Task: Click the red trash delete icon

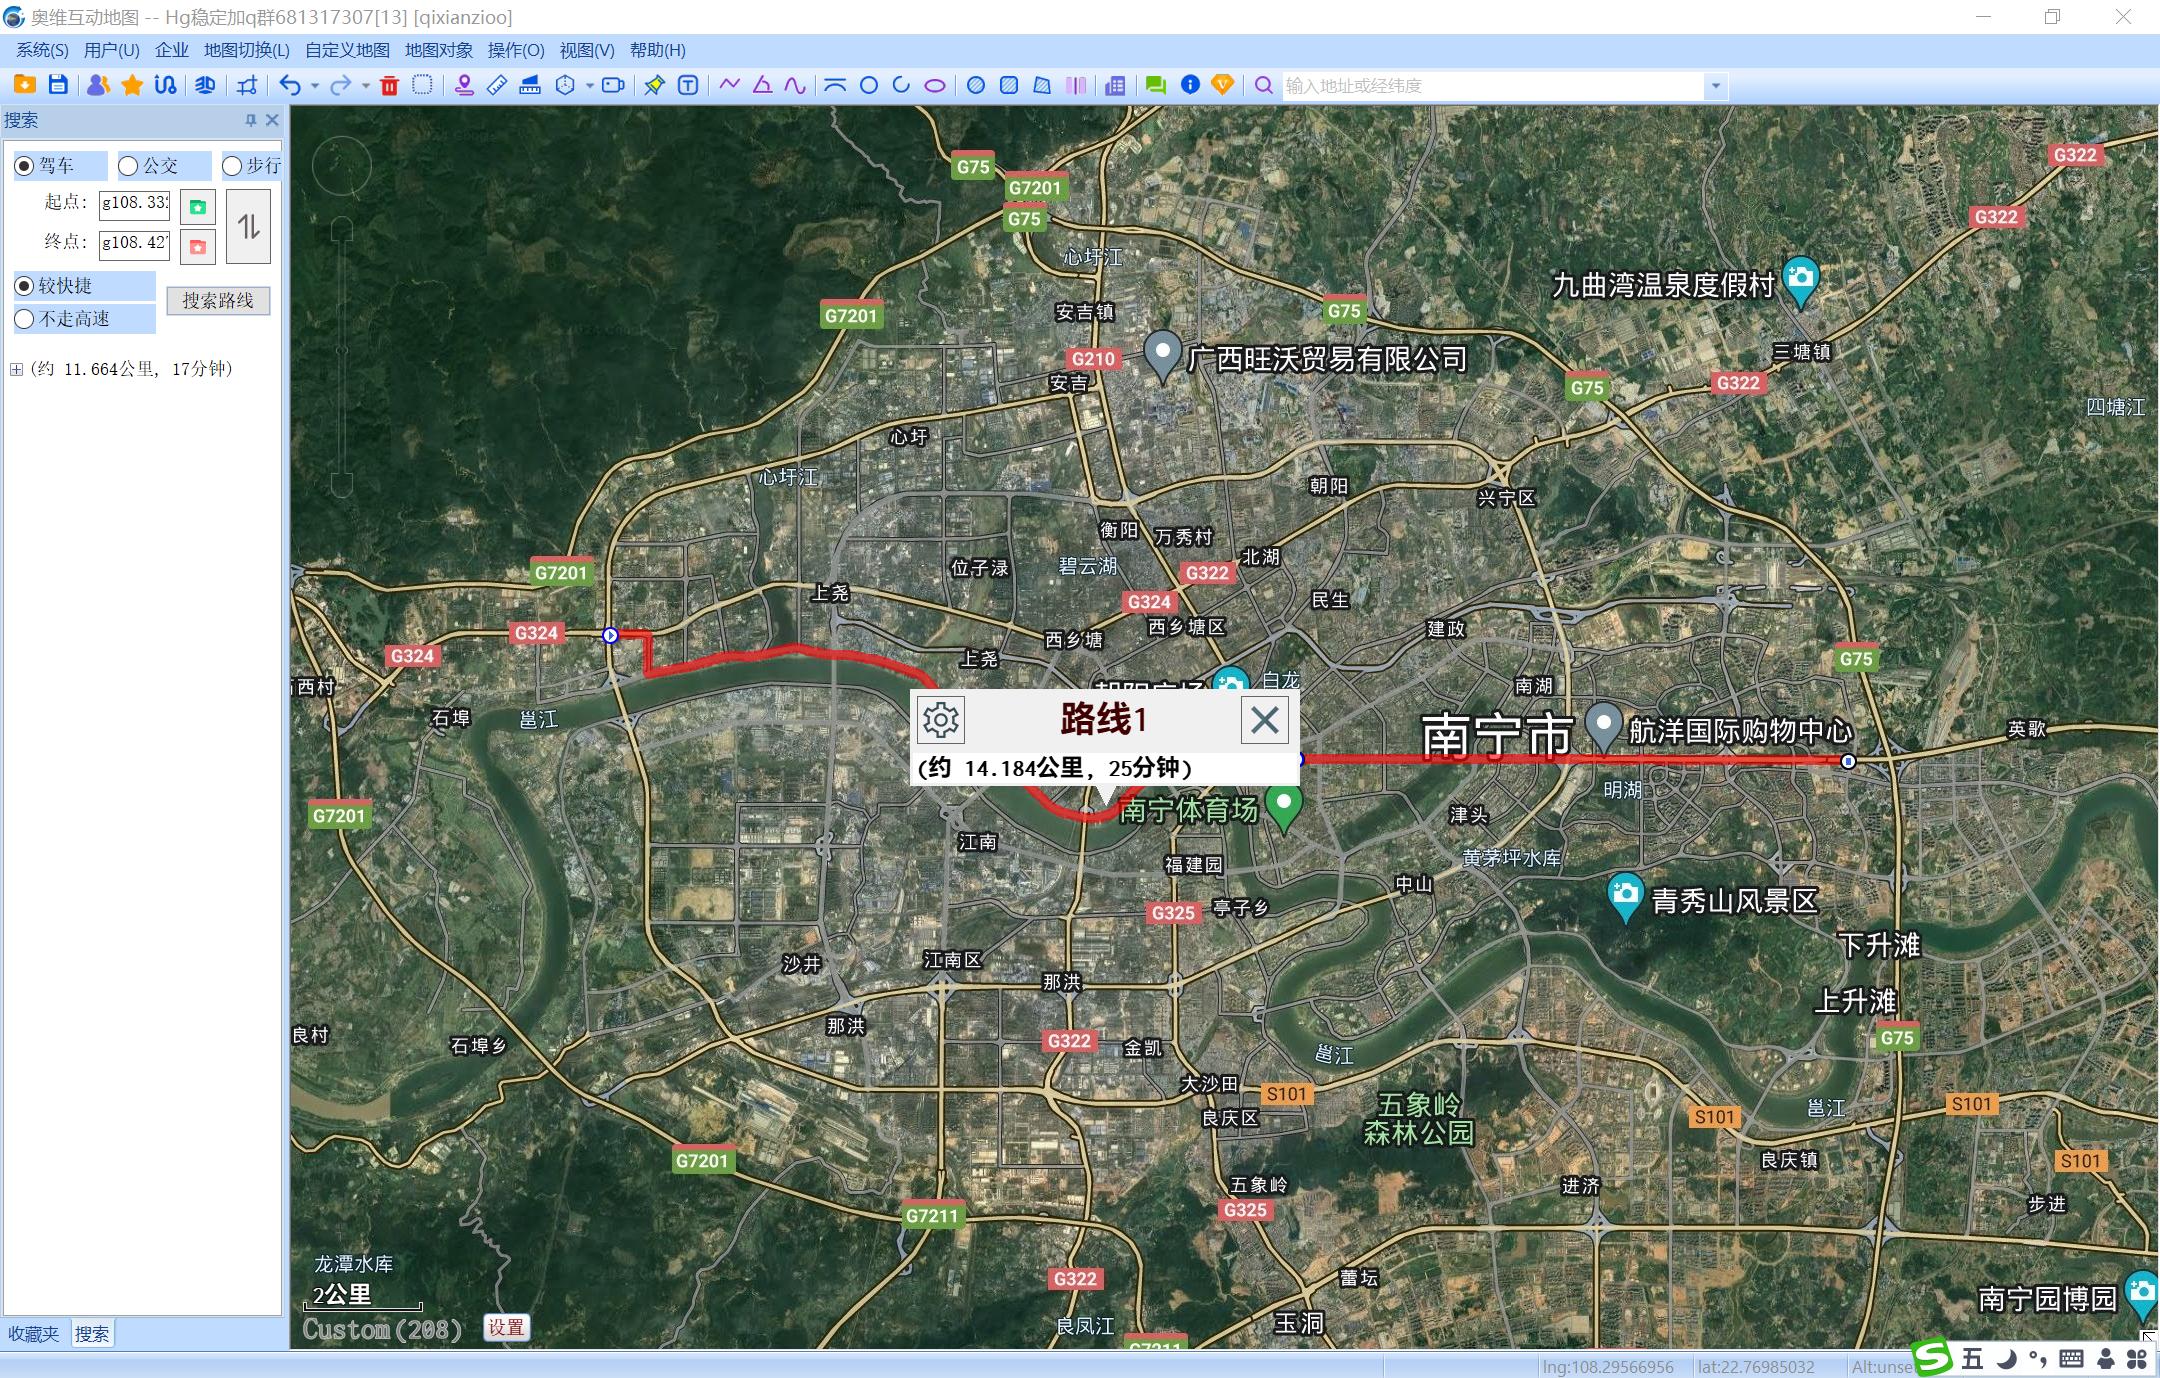Action: click(390, 86)
